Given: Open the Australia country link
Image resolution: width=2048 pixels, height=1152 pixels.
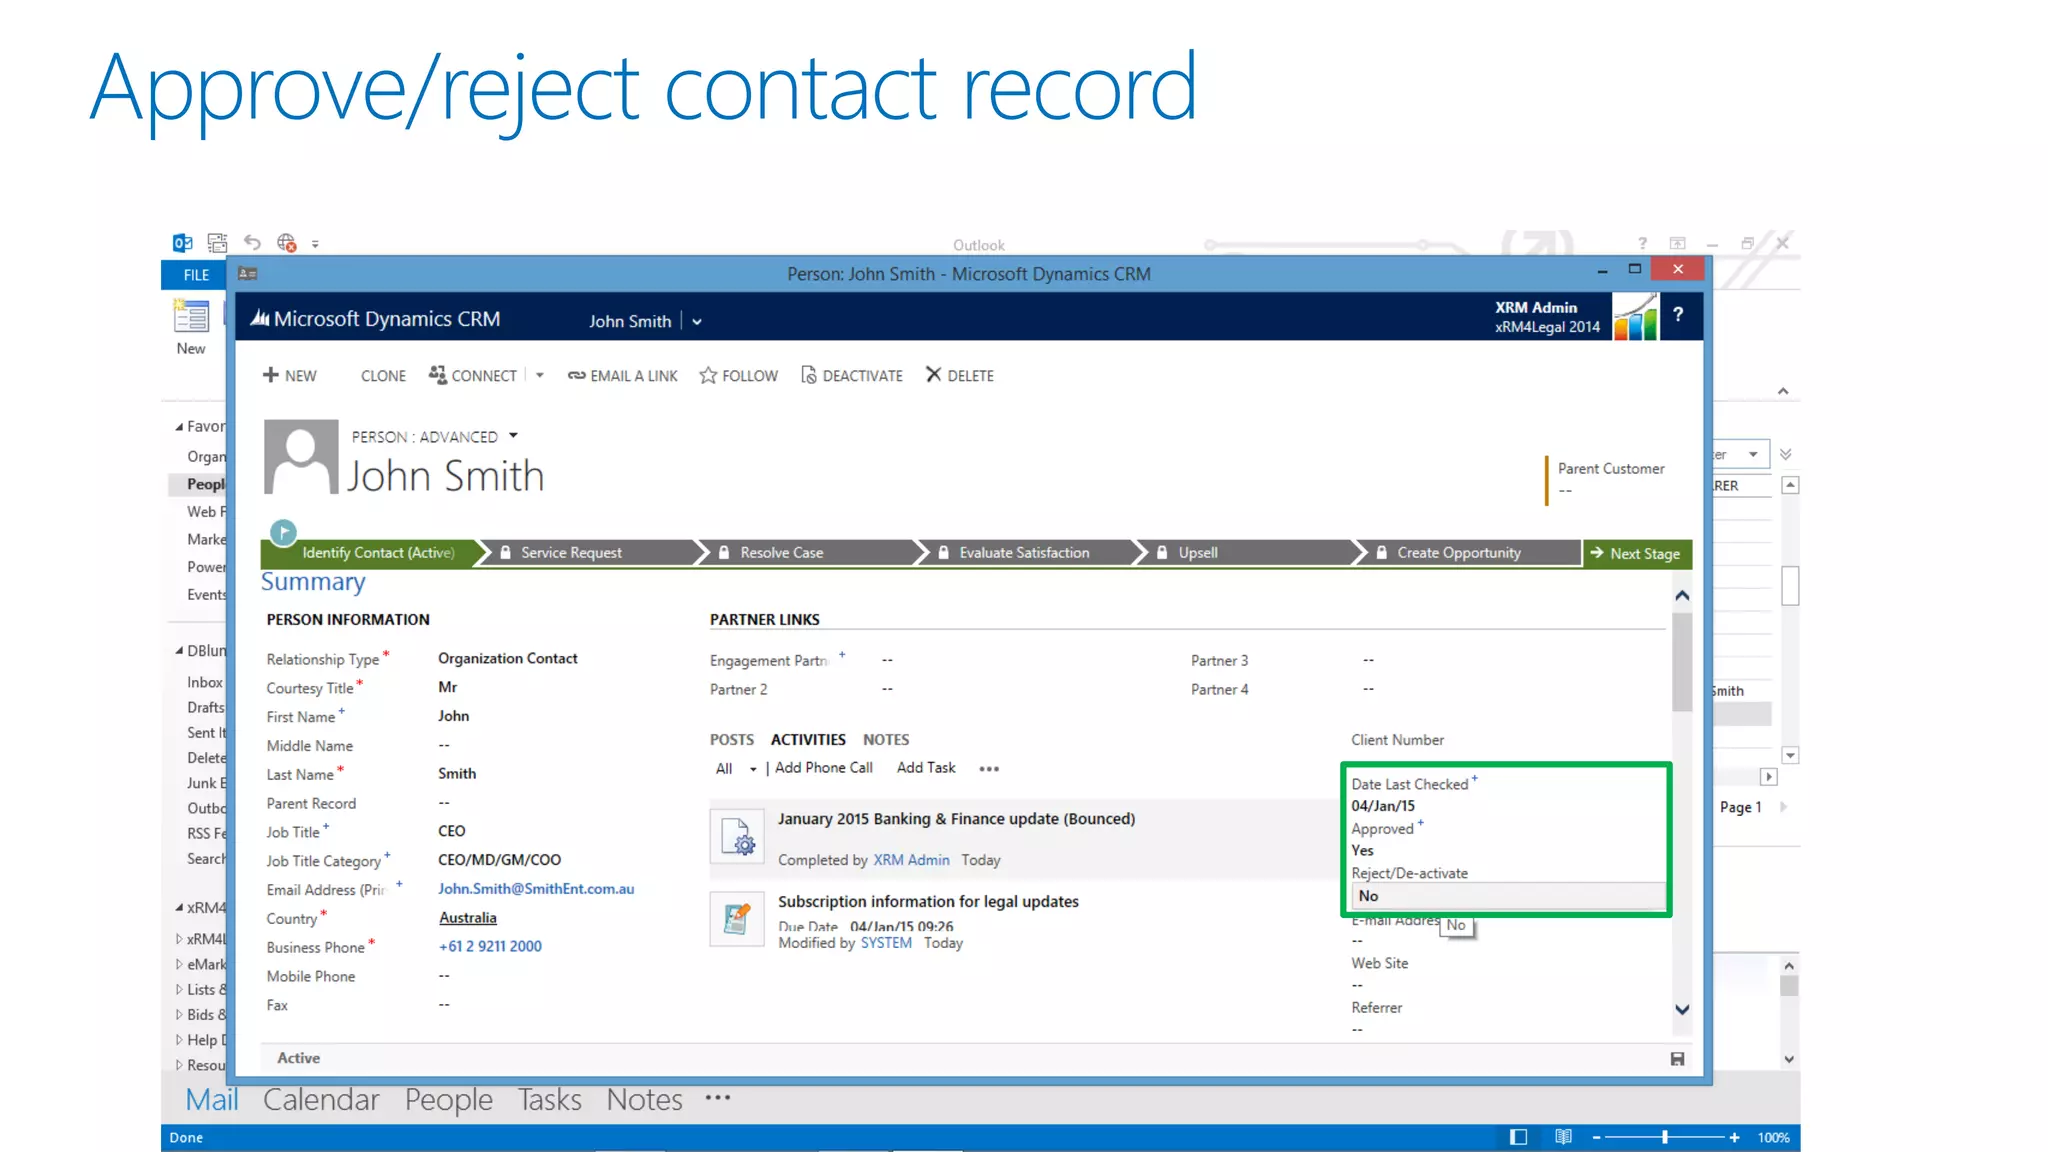Looking at the screenshot, I should [x=467, y=918].
